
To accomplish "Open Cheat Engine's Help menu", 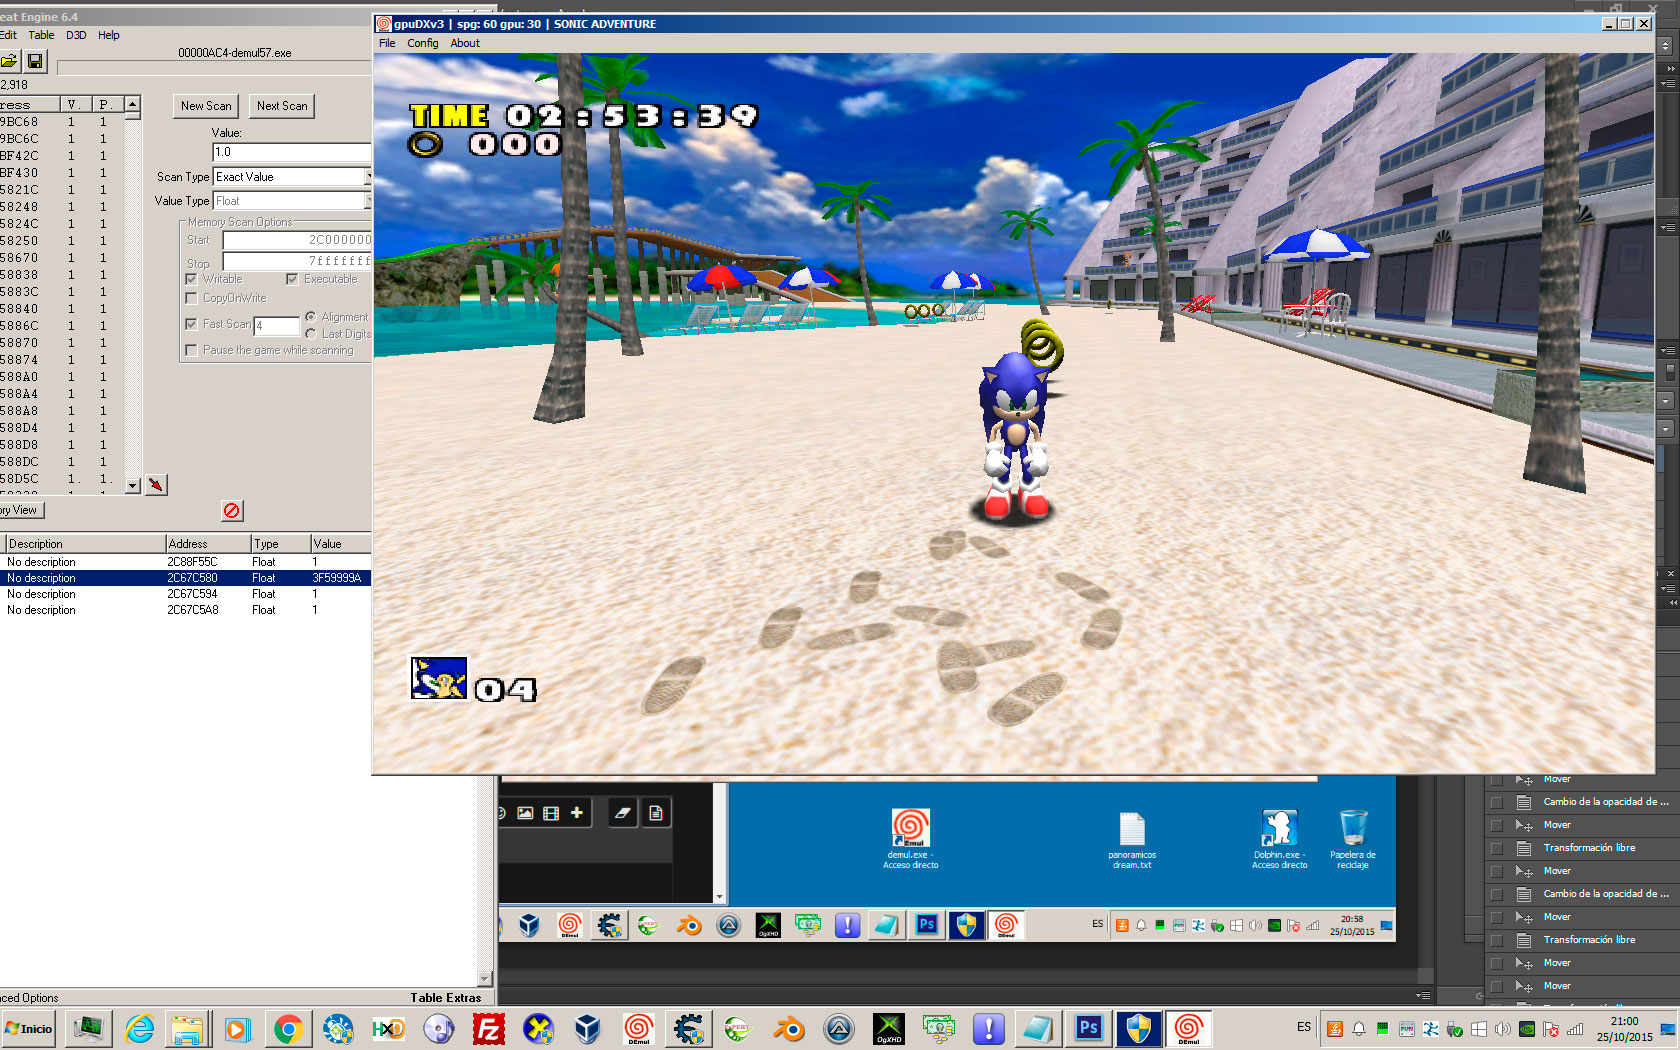I will [109, 35].
